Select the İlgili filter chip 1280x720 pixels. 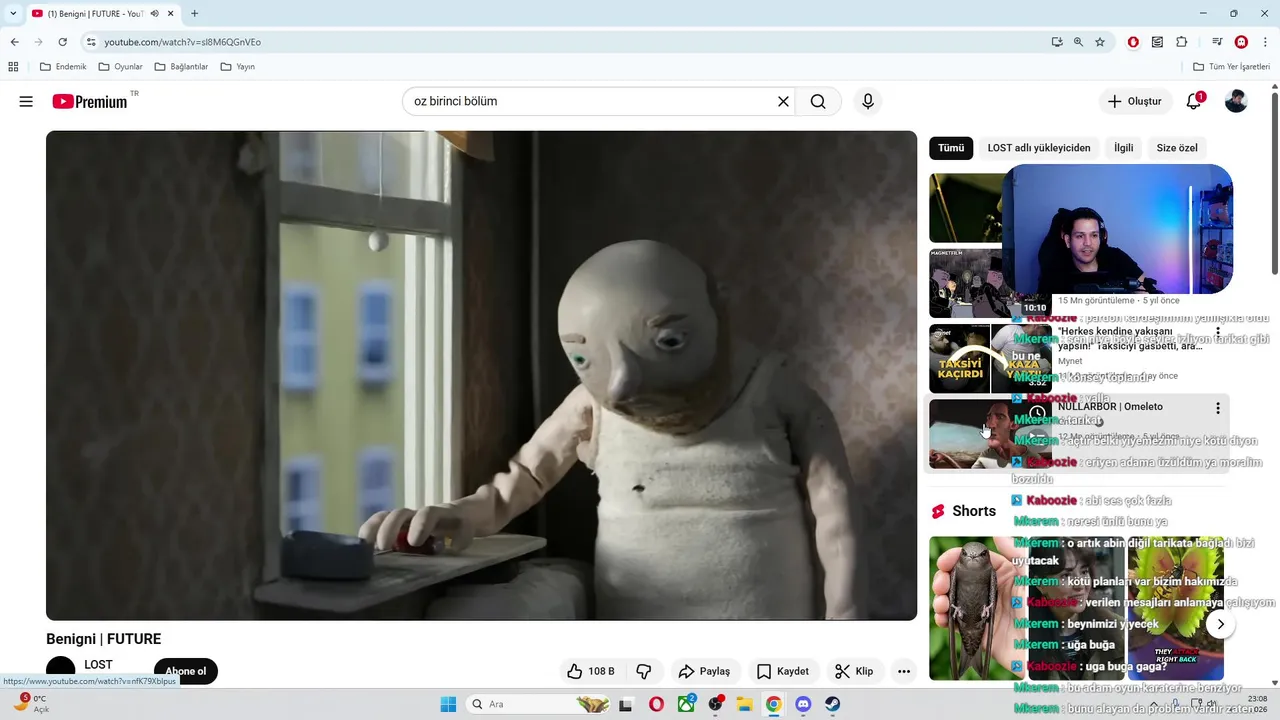(x=1124, y=148)
